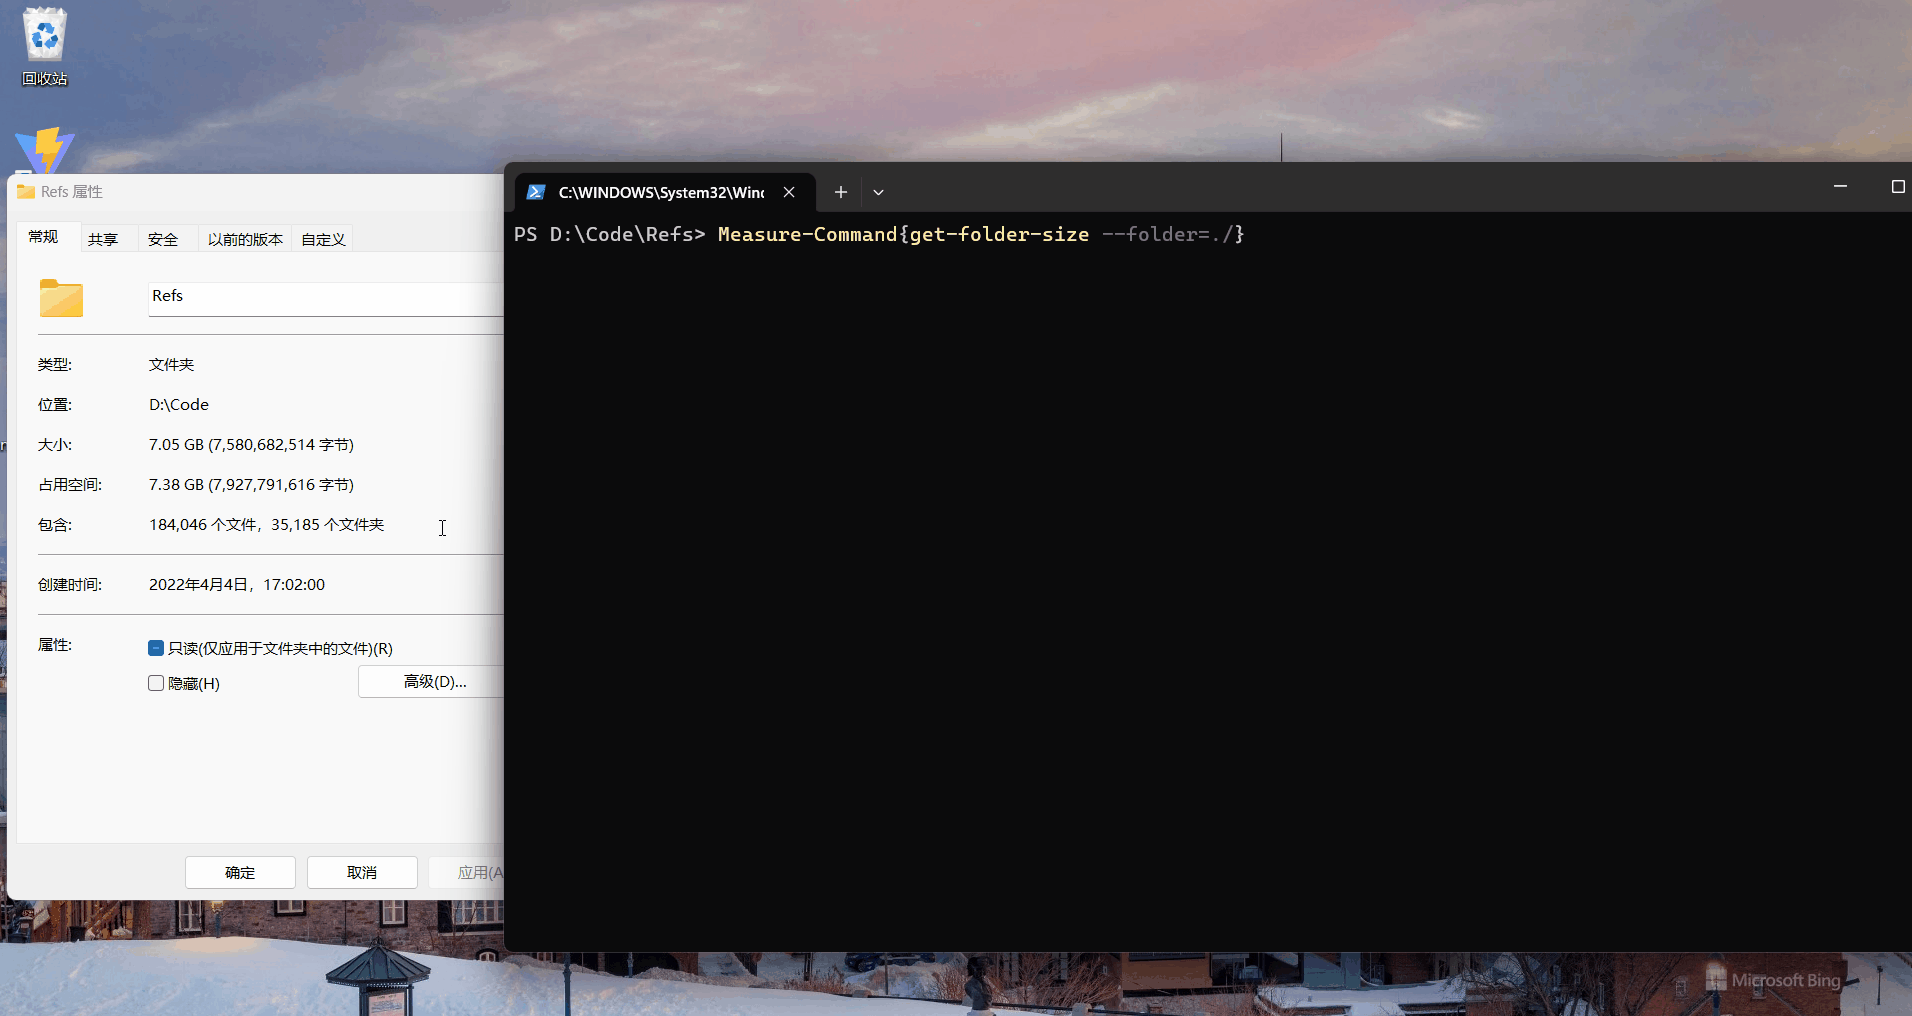
Task: Open the 以前的版本 tab
Action: [x=244, y=238]
